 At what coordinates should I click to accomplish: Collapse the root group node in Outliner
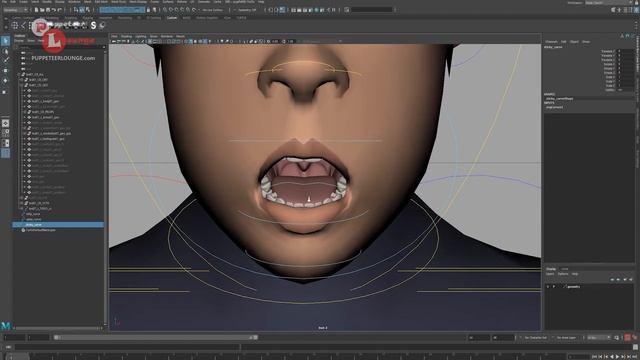tap(20, 74)
